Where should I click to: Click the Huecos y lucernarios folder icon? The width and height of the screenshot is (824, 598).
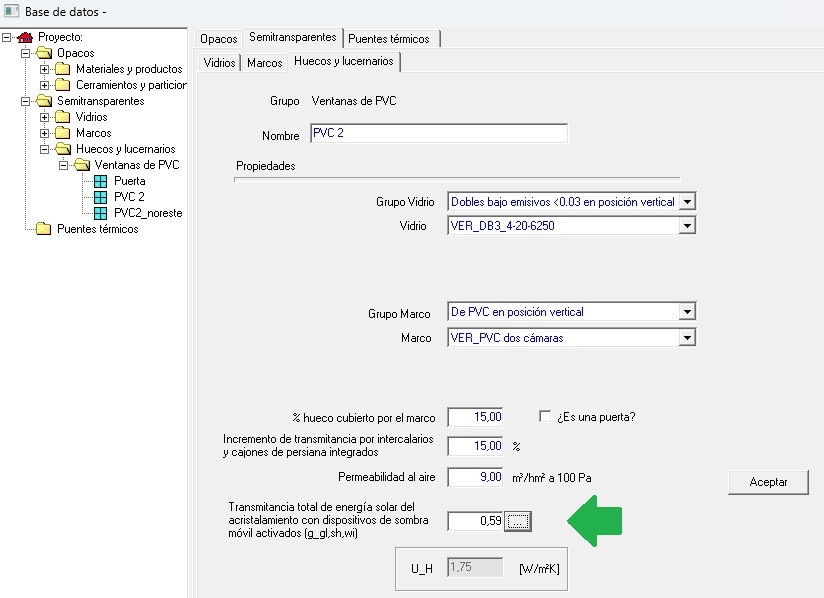pyautogui.click(x=63, y=149)
